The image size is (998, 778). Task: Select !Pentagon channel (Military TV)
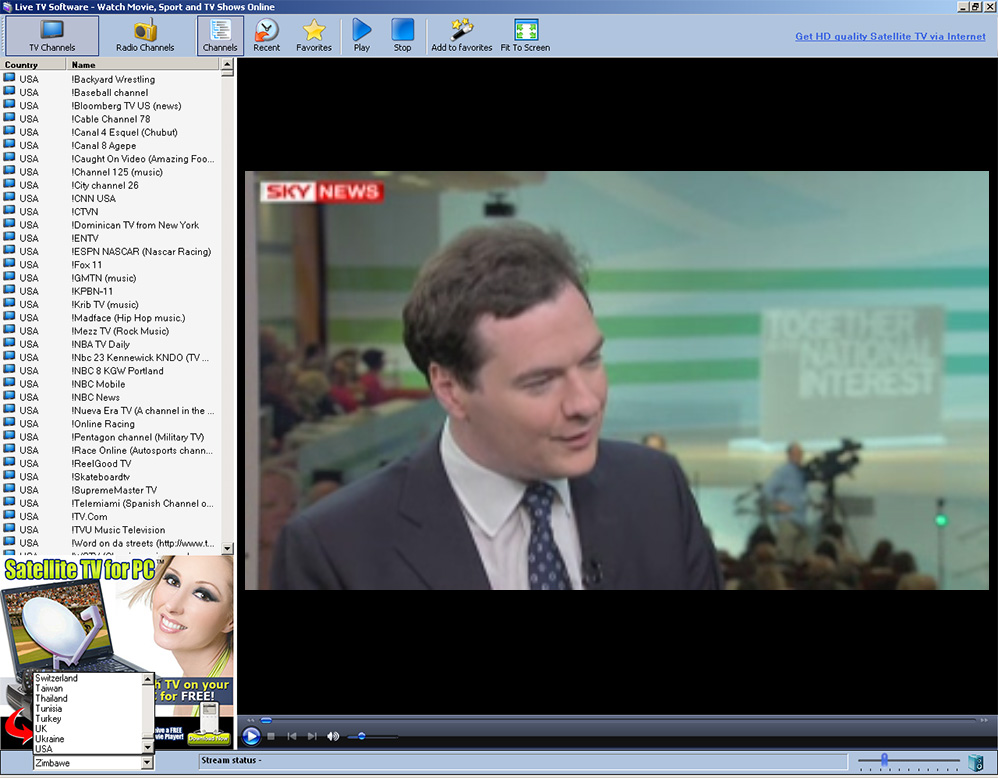click(138, 437)
